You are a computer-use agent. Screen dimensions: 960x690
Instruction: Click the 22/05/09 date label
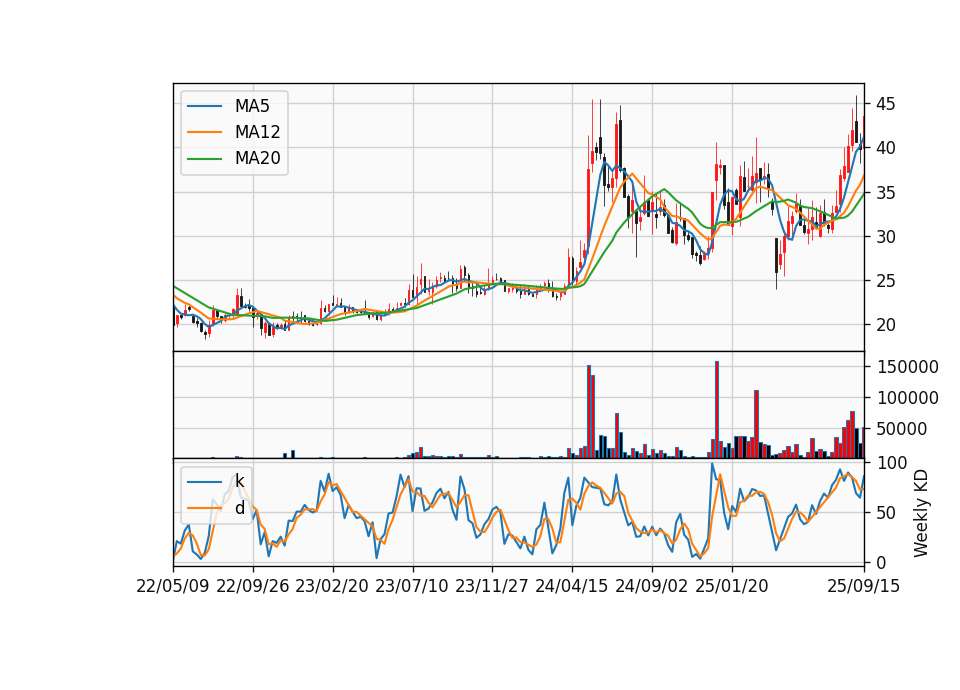pos(173,586)
